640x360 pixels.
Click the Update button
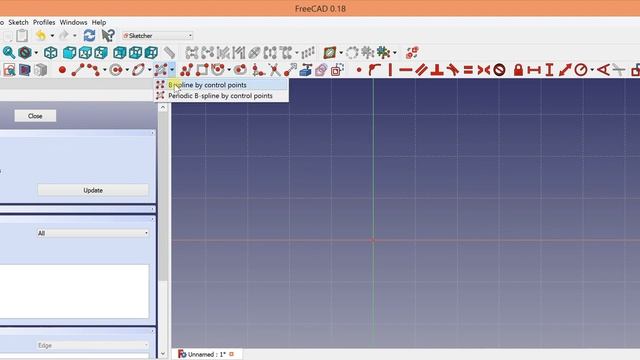tap(93, 190)
